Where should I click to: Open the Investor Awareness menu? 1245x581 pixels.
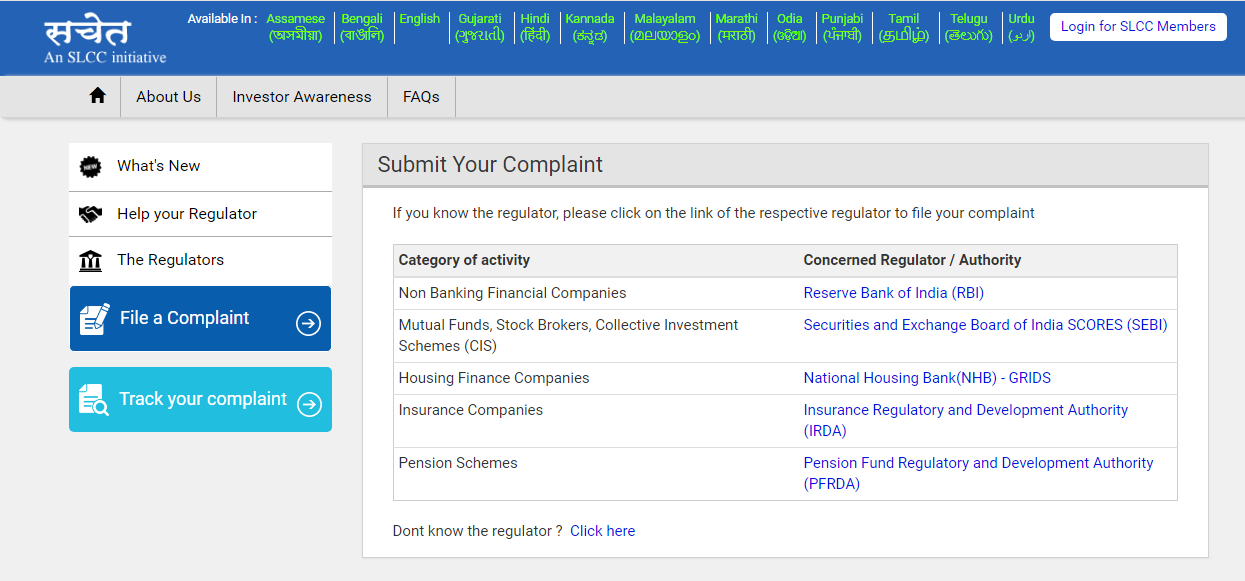coord(302,97)
